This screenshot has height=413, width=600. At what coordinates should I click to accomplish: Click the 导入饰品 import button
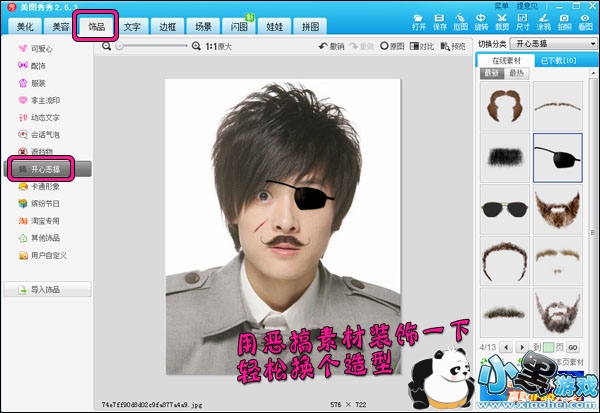point(46,291)
